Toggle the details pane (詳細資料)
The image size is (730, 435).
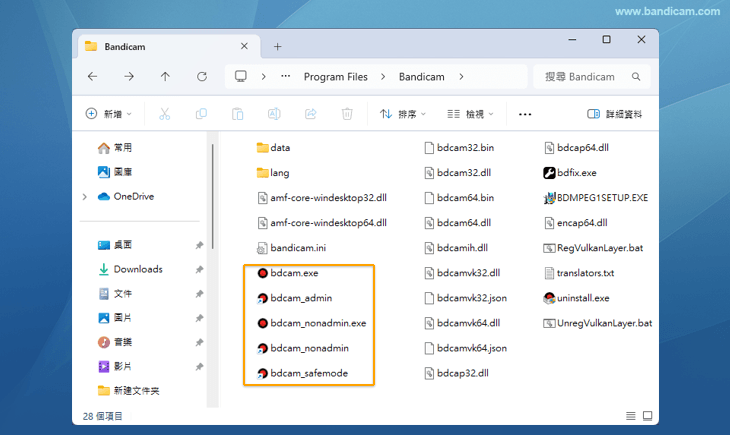615,114
